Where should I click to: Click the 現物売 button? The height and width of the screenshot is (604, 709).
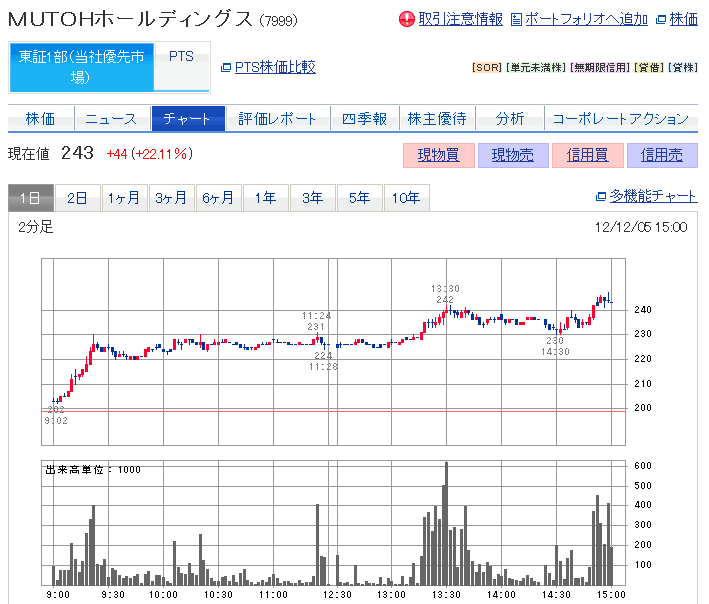click(x=513, y=156)
